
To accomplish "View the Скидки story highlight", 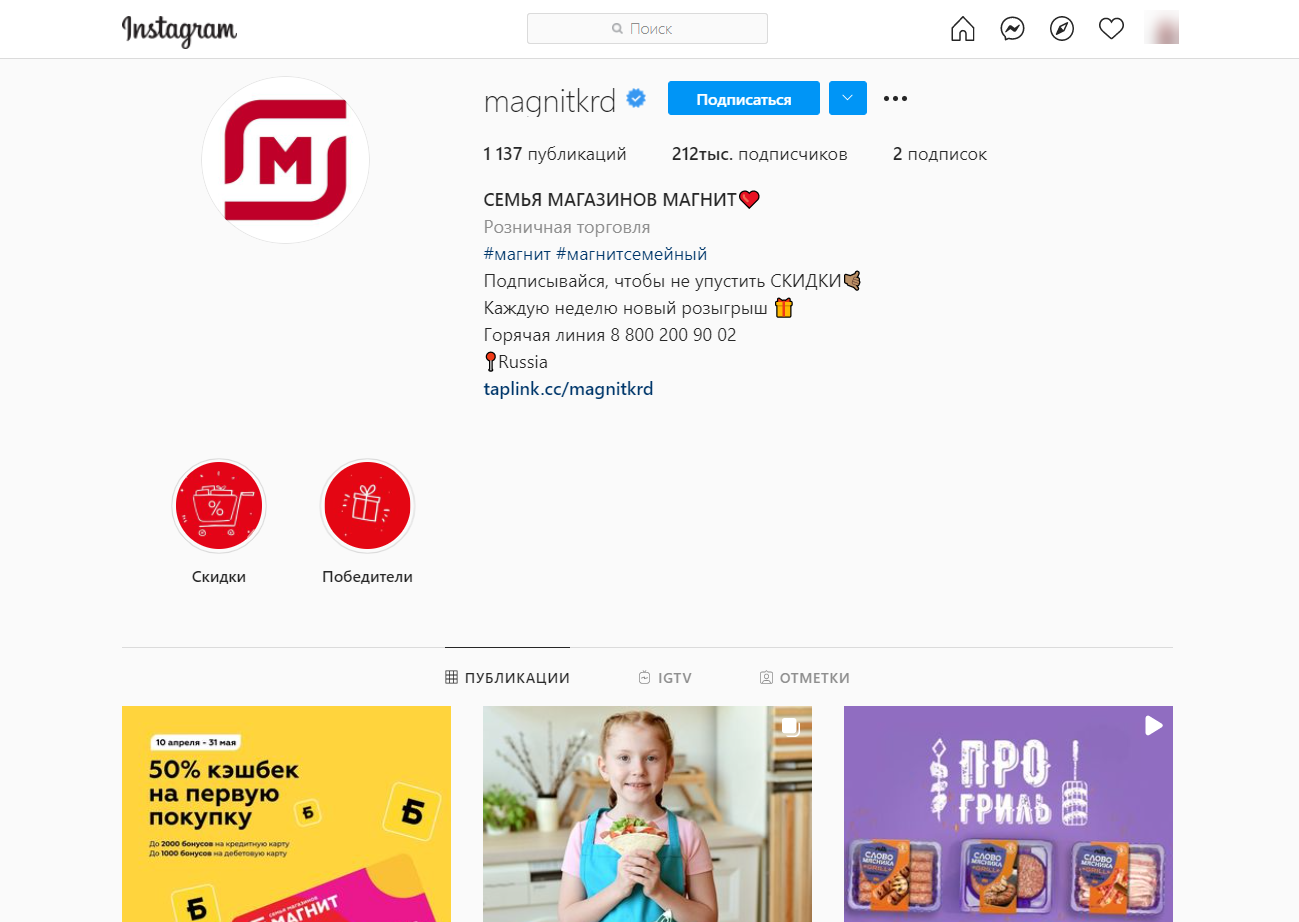I will click(218, 507).
